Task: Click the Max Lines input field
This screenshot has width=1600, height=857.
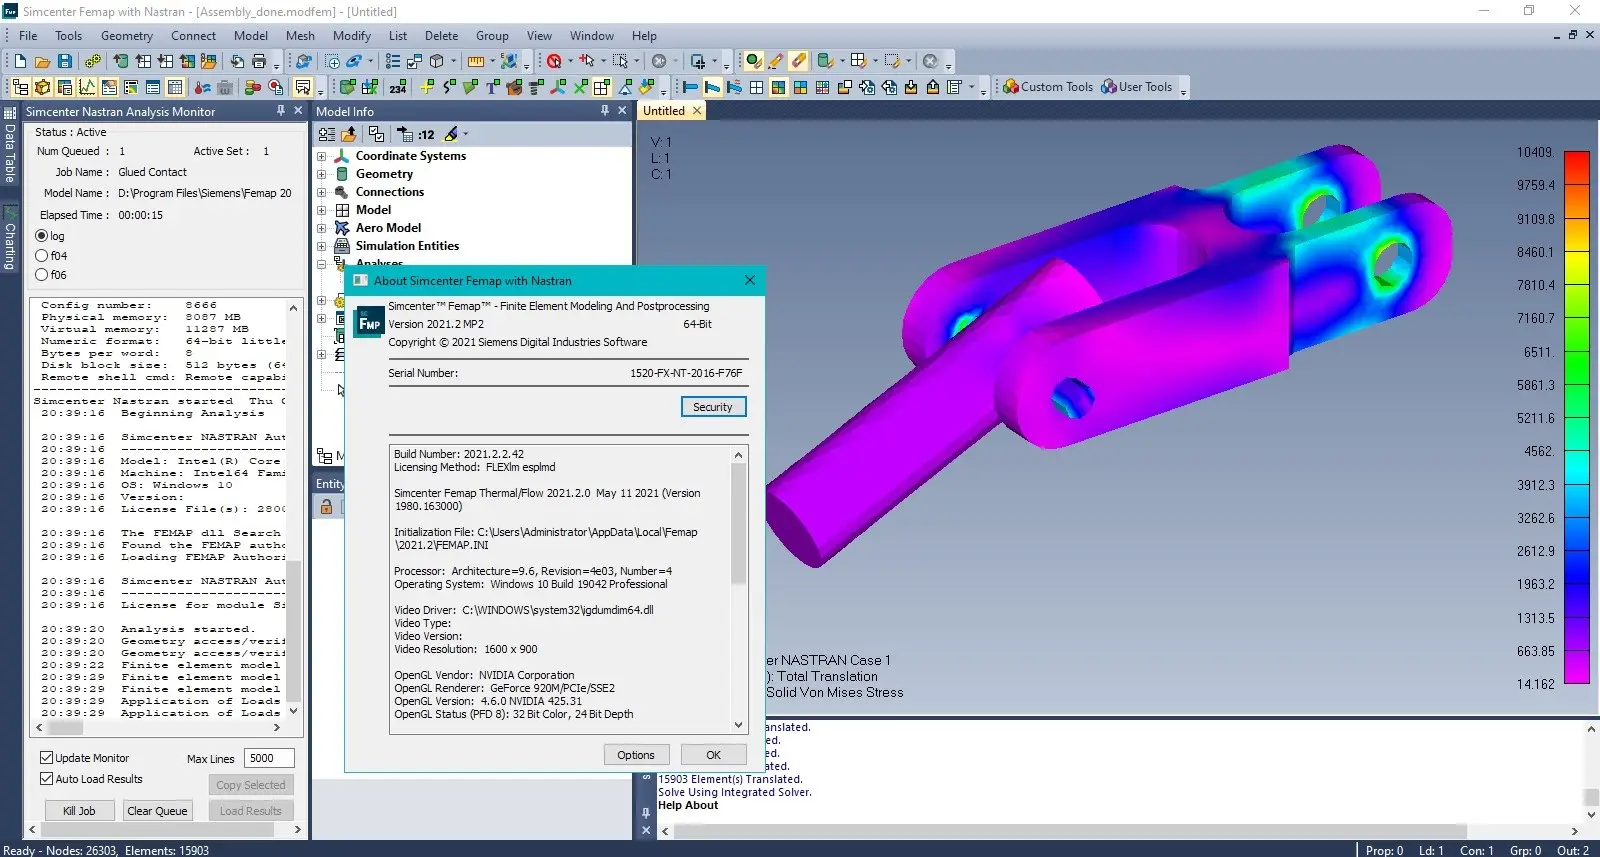Action: [269, 758]
